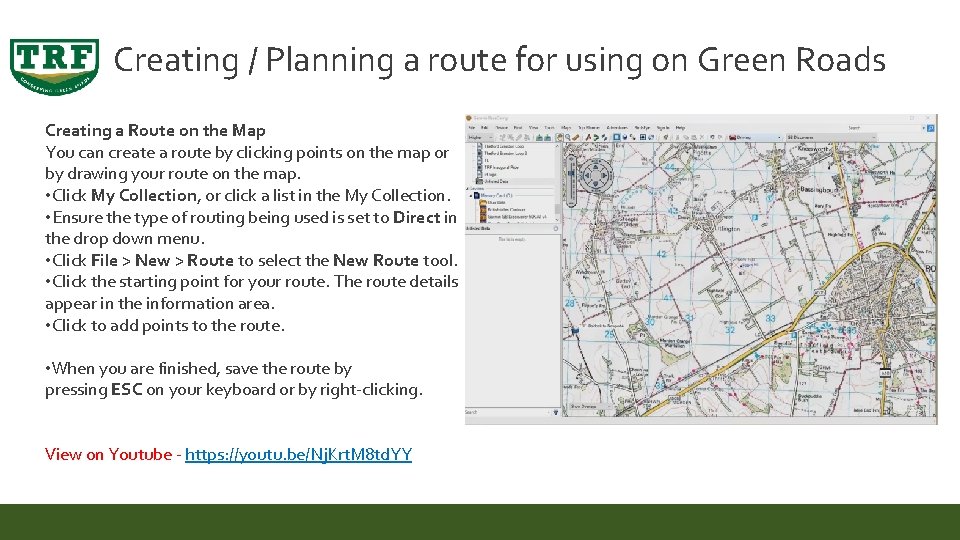Select the hand pan tool in toolbar
Screen dimensions: 960x540
(x=560, y=137)
